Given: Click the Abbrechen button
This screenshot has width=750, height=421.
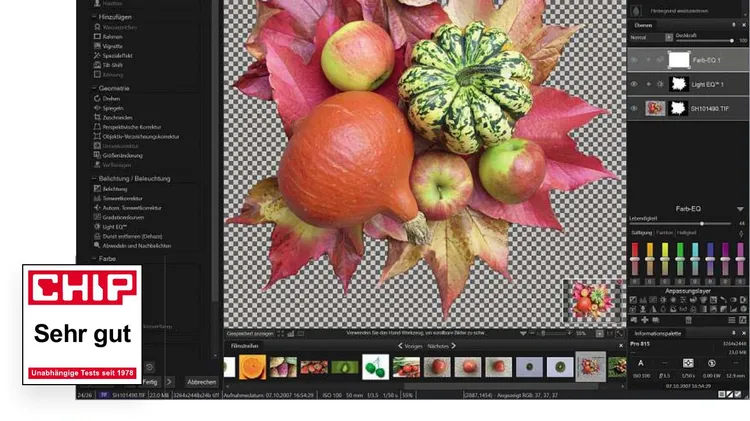Looking at the screenshot, I should (x=201, y=382).
